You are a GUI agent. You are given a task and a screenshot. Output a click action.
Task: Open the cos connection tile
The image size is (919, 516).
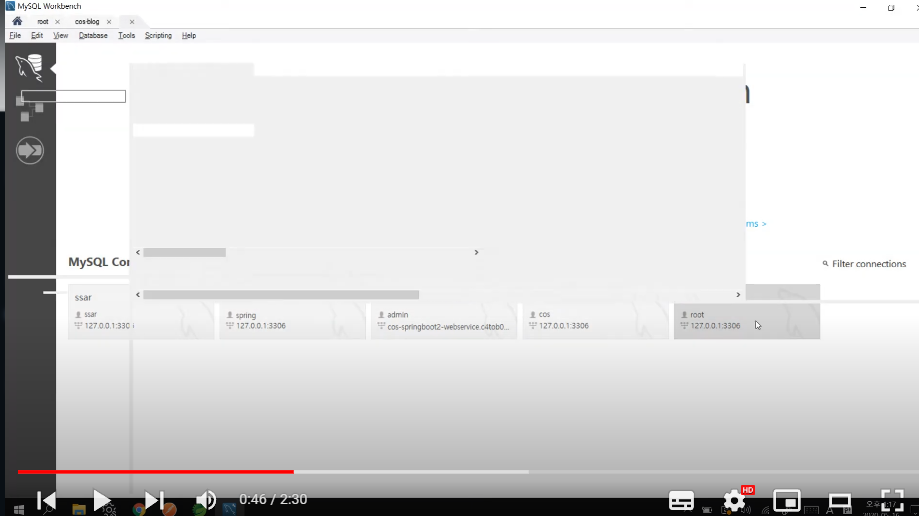pos(595,321)
